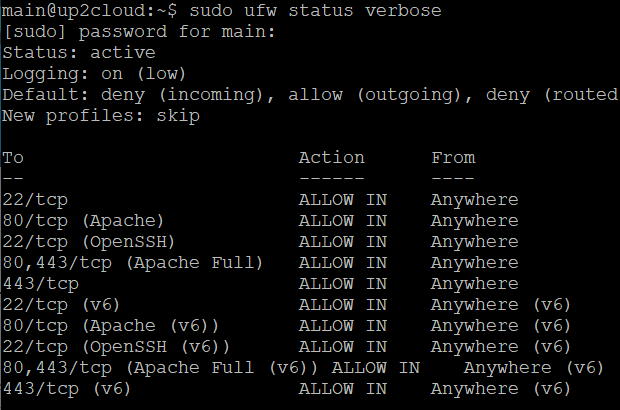Click the '80,443/tcp (Apache Full (v6))' rule entry
Viewport: 620px width, 410px height.
click(x=162, y=368)
